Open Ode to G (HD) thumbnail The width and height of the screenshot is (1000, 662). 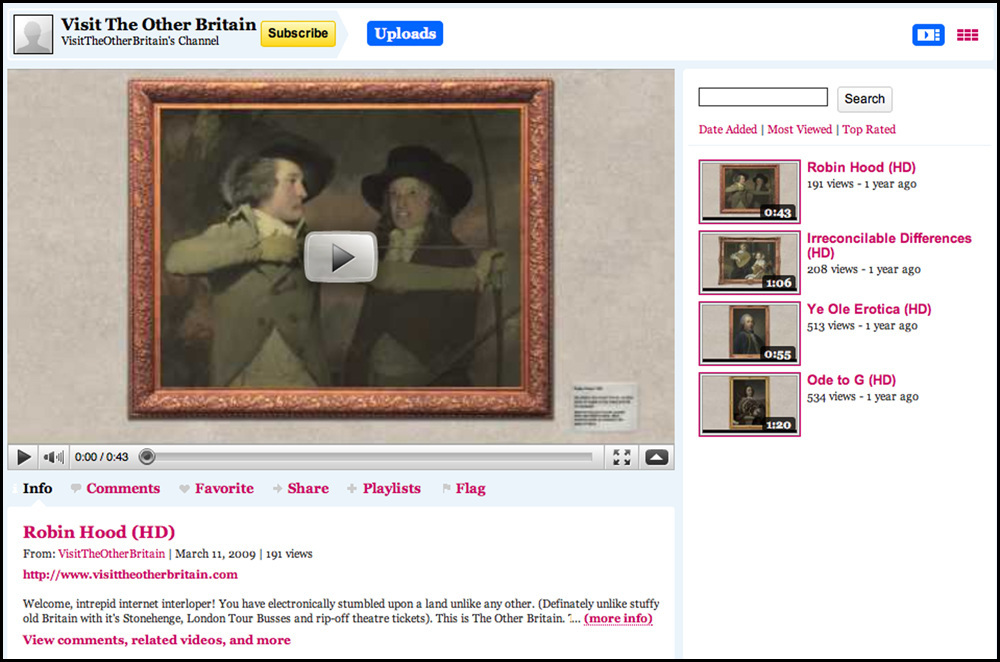point(749,404)
